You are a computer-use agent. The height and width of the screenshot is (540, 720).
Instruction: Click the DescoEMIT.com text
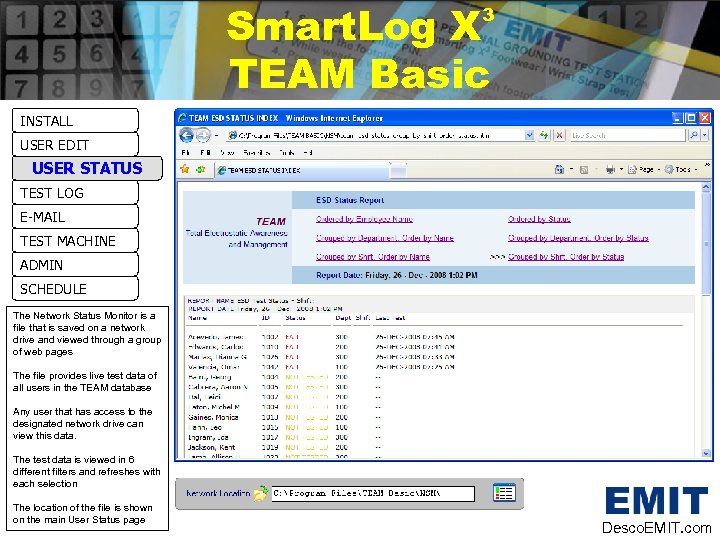coord(656,528)
